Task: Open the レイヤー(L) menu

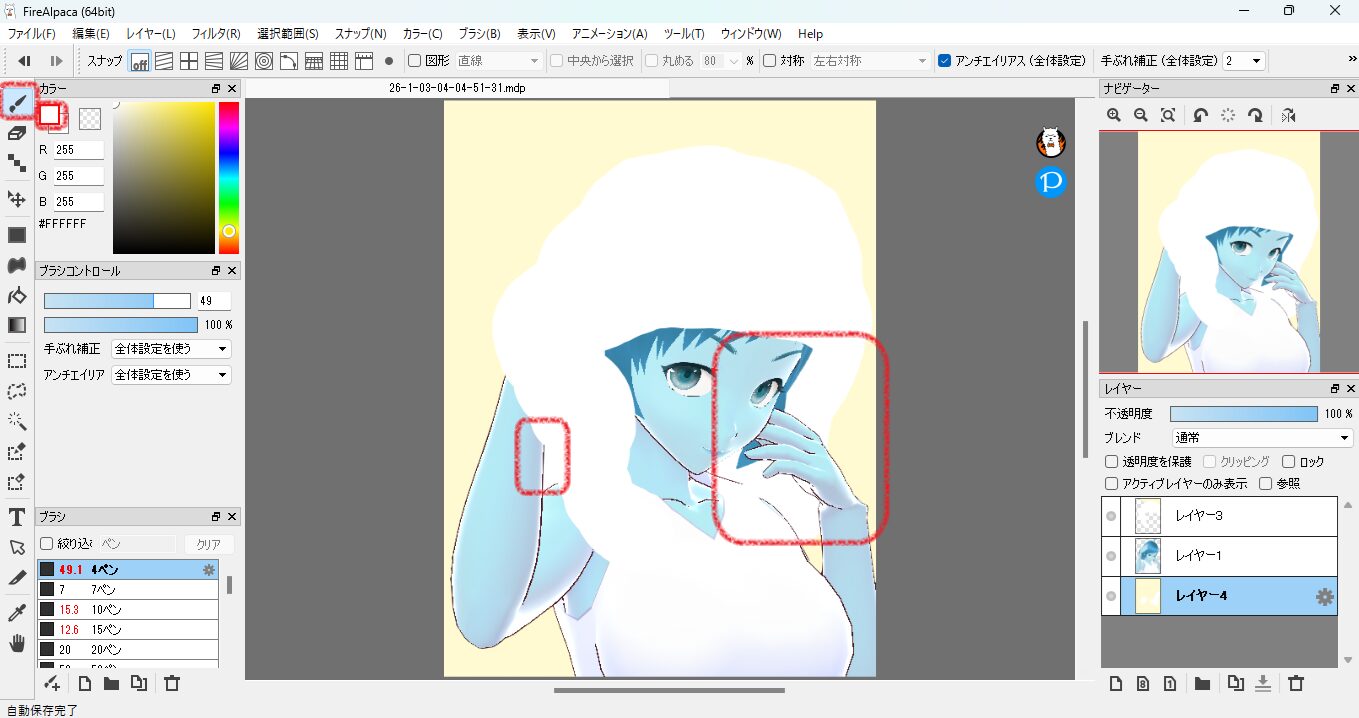Action: (x=150, y=34)
